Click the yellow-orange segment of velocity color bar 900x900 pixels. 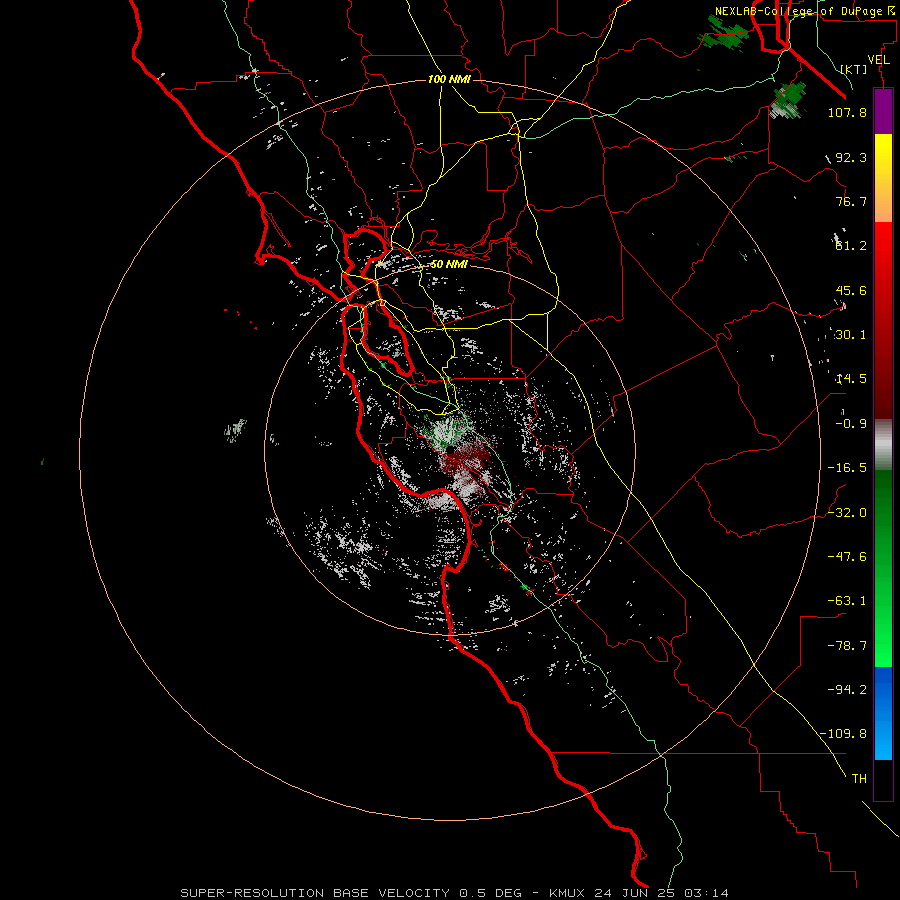(883, 178)
